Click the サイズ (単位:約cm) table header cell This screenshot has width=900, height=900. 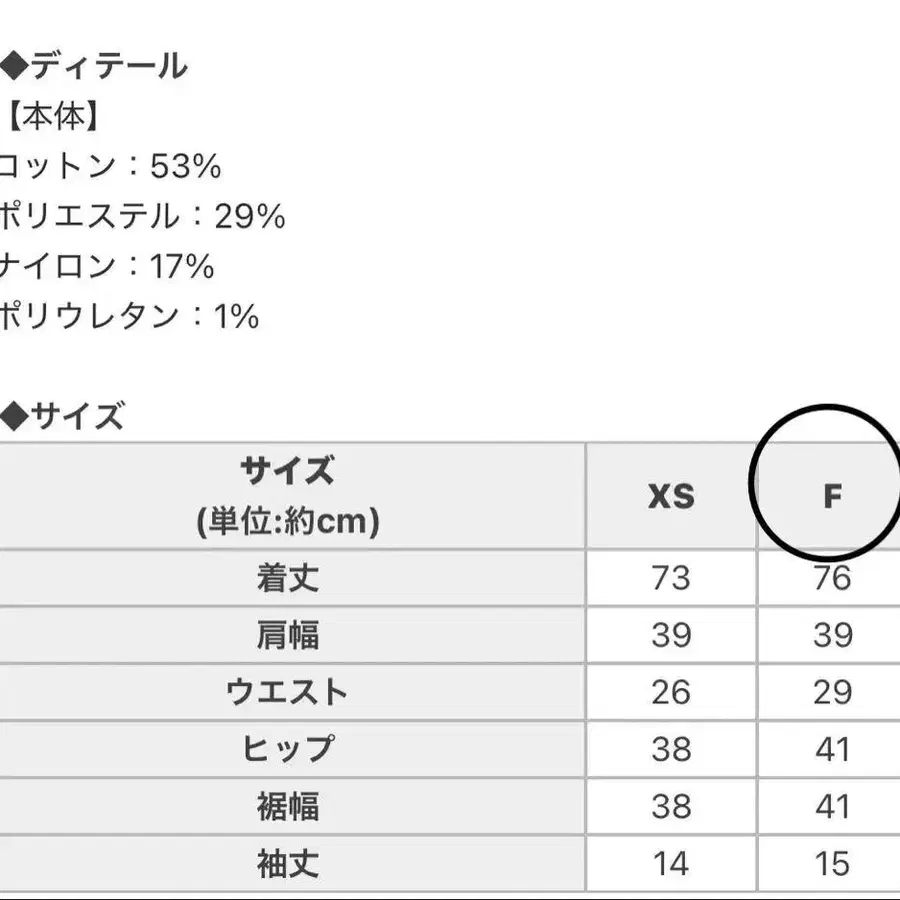point(288,495)
